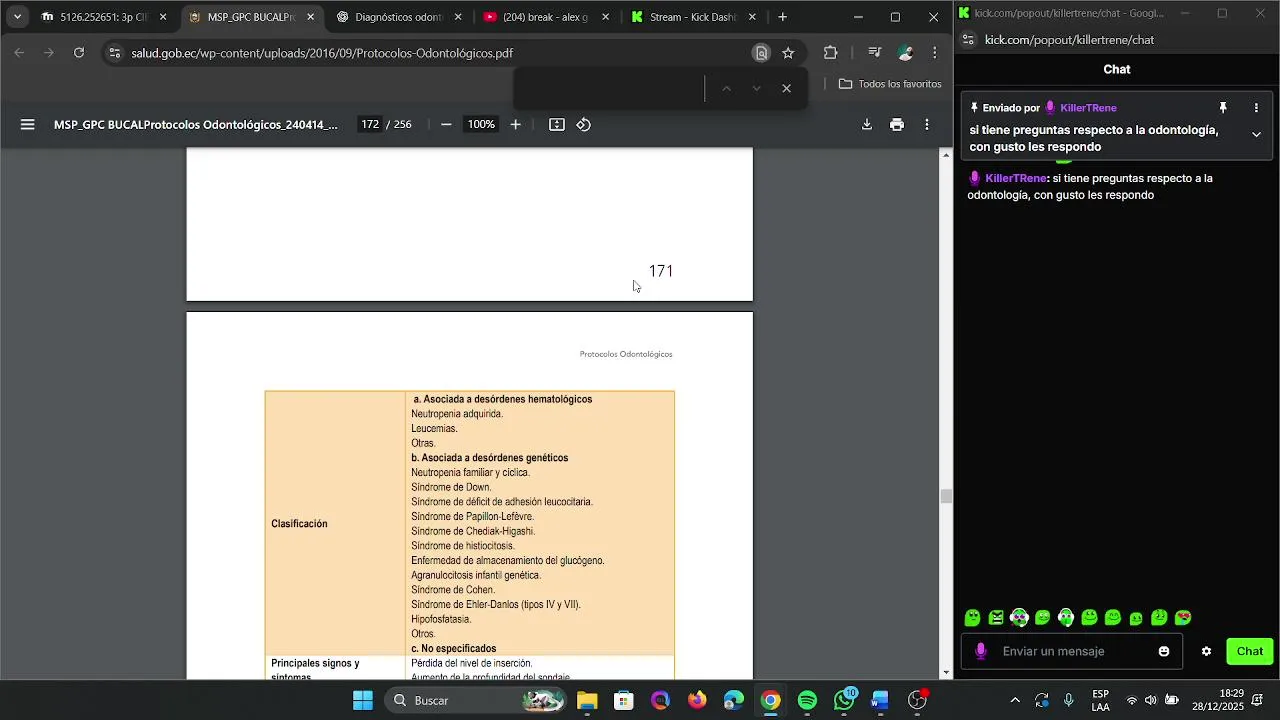
Task: Unpin the pinned chat message
Action: 1222,108
